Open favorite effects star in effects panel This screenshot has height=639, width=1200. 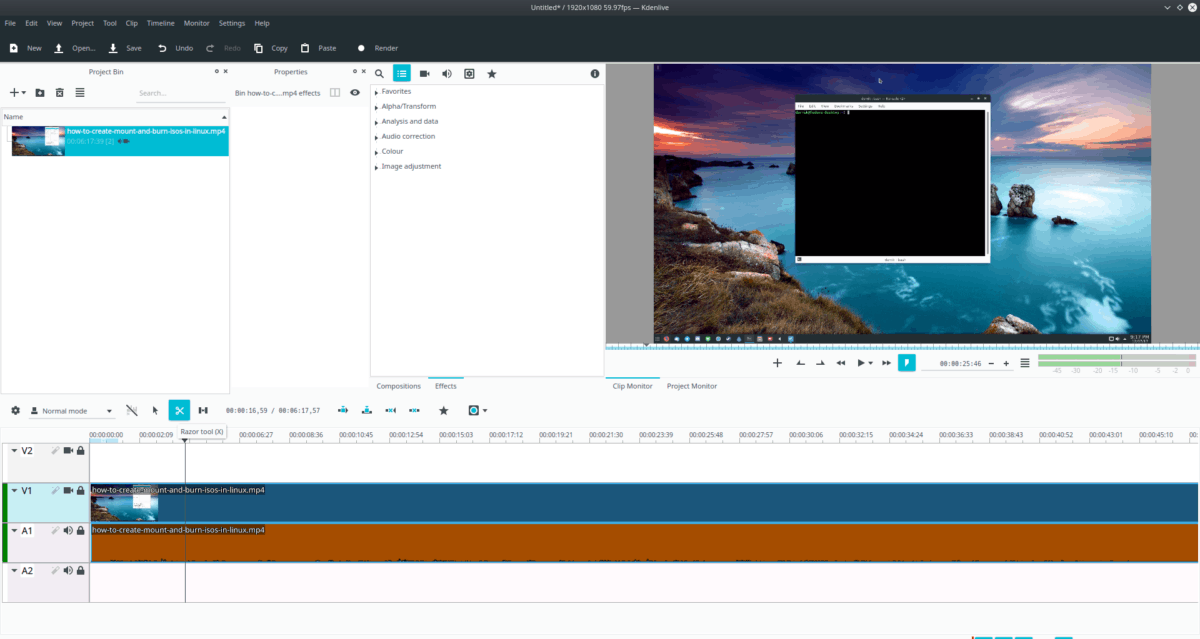492,74
